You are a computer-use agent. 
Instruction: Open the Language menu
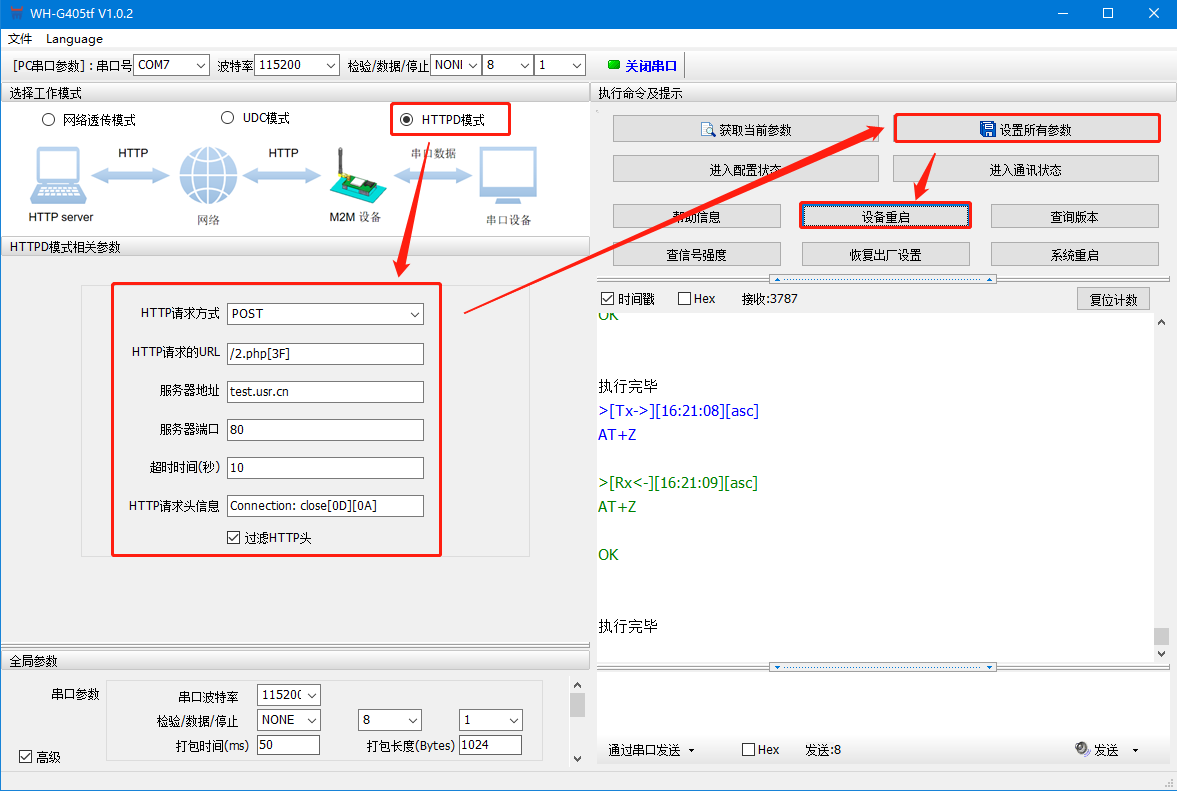[74, 39]
